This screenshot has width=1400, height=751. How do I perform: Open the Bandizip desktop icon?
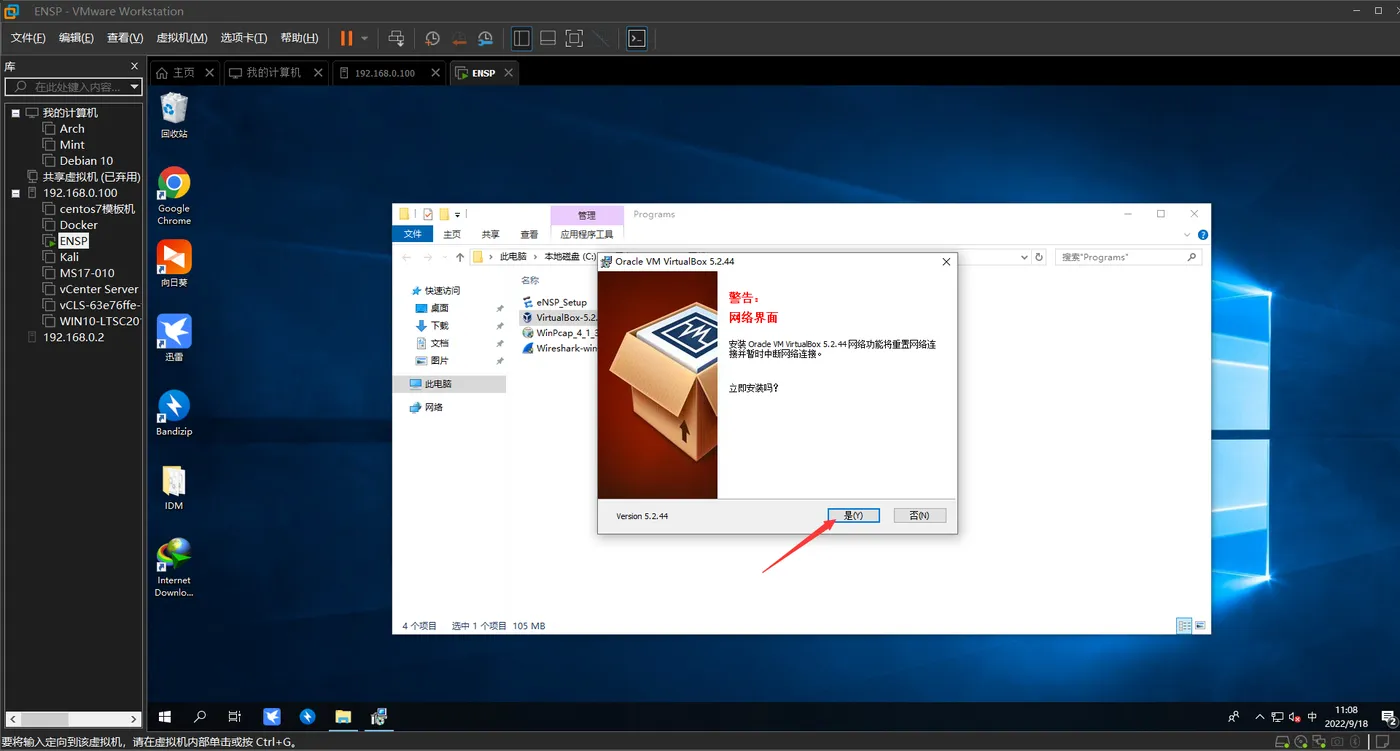point(174,413)
